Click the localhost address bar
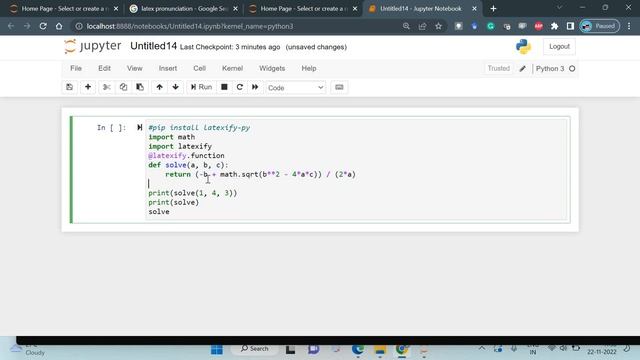 237,26
